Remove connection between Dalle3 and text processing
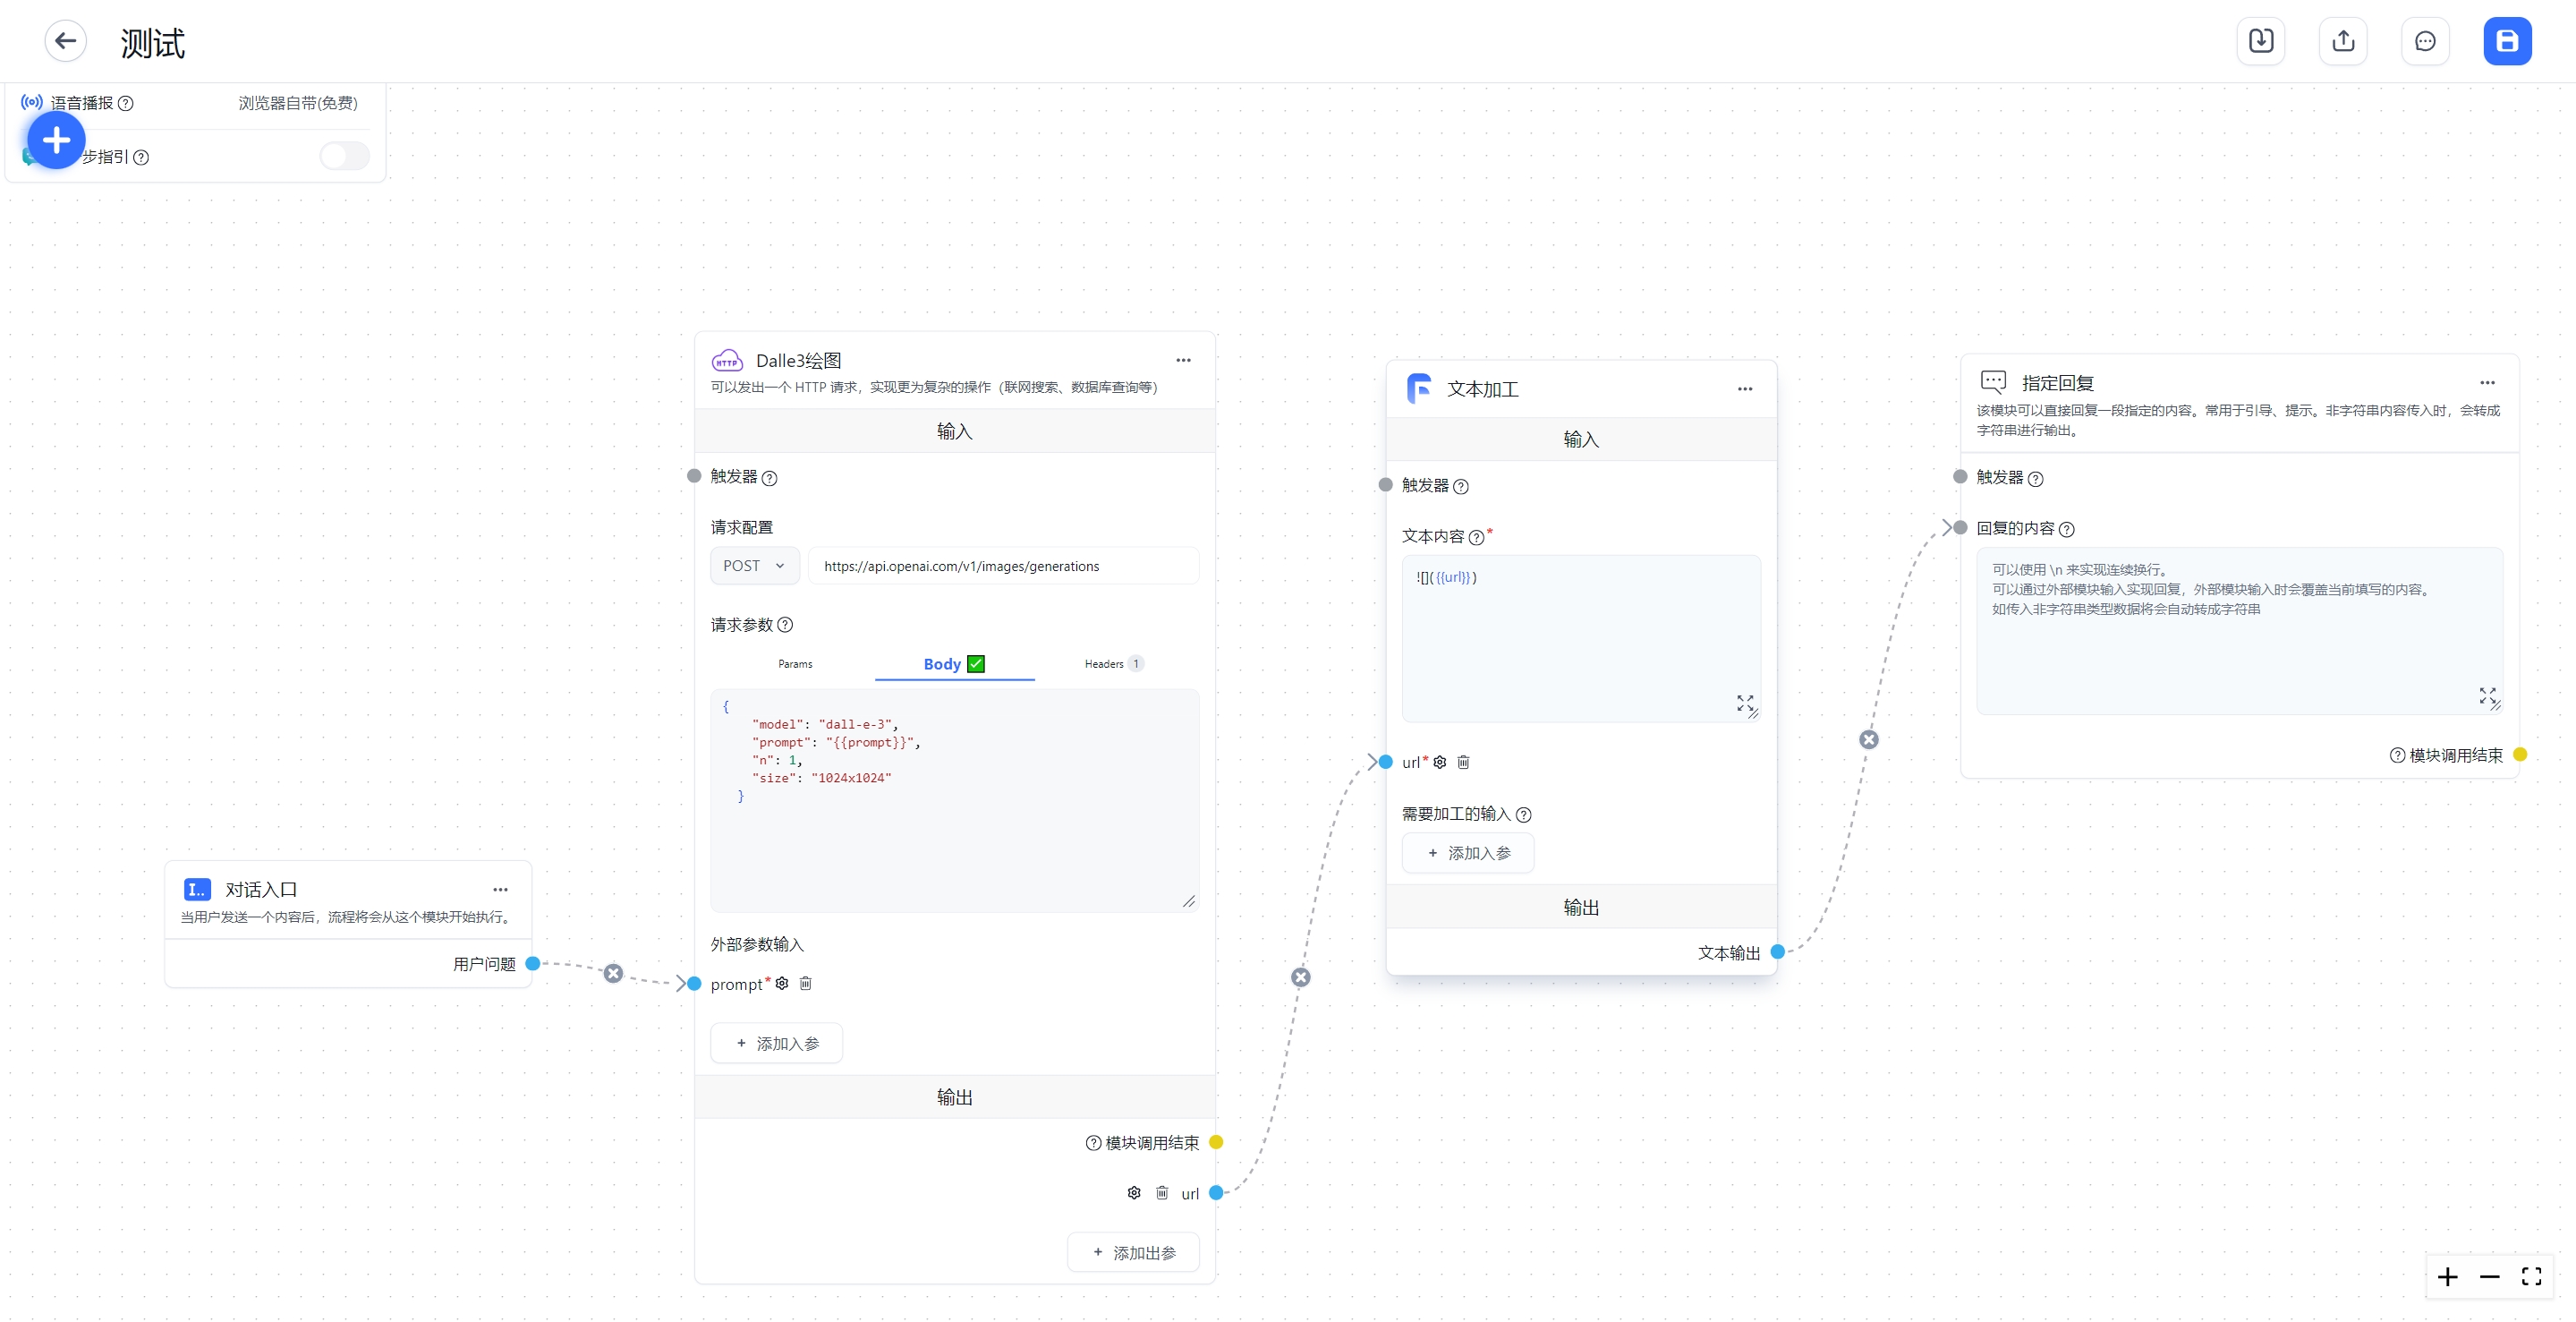2576x1322 pixels. click(1300, 977)
